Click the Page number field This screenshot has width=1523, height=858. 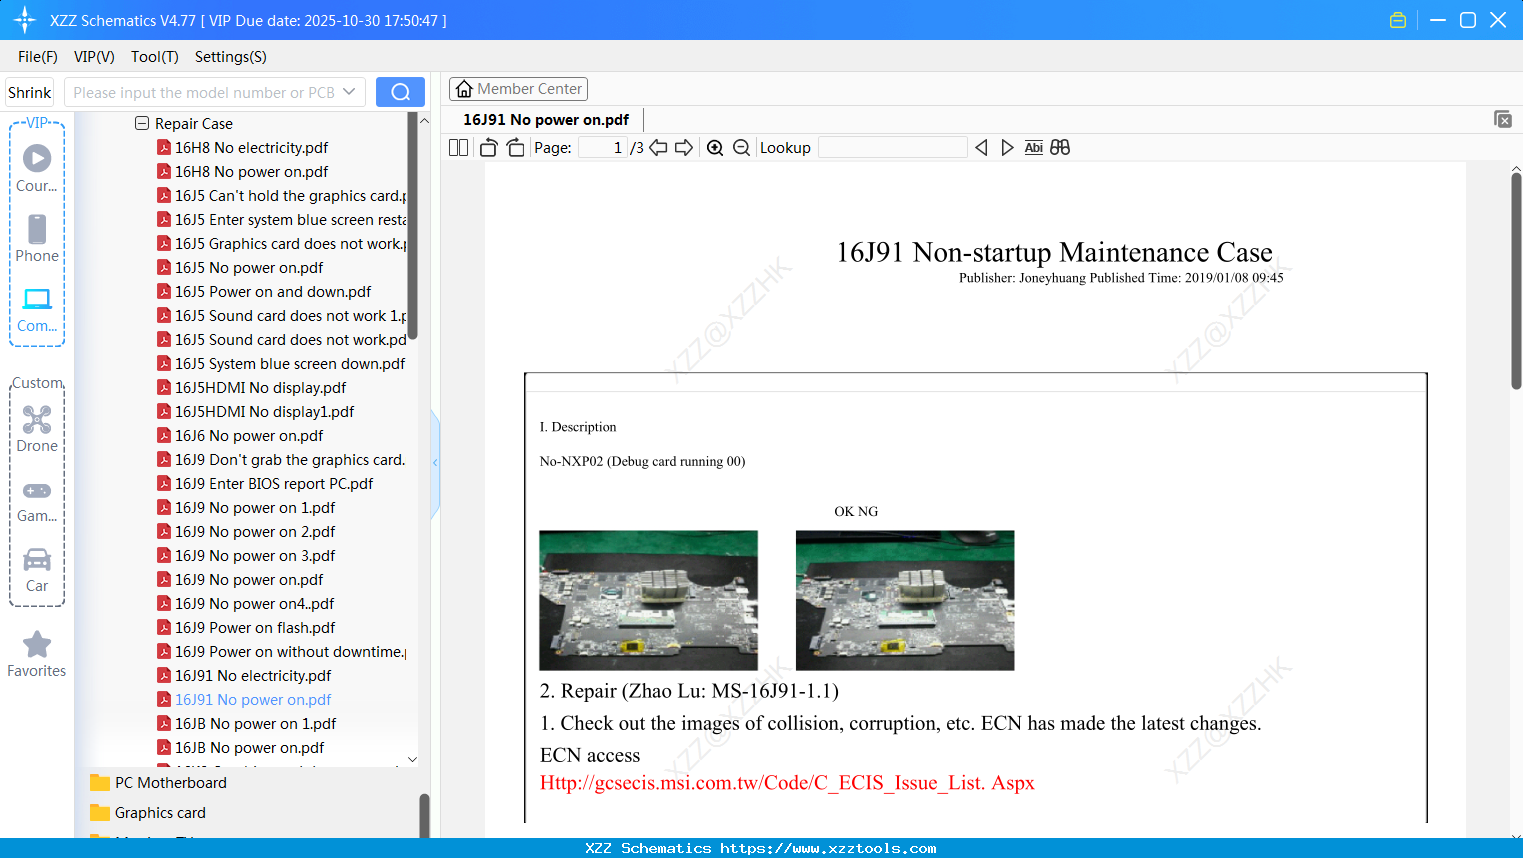[x=603, y=147]
